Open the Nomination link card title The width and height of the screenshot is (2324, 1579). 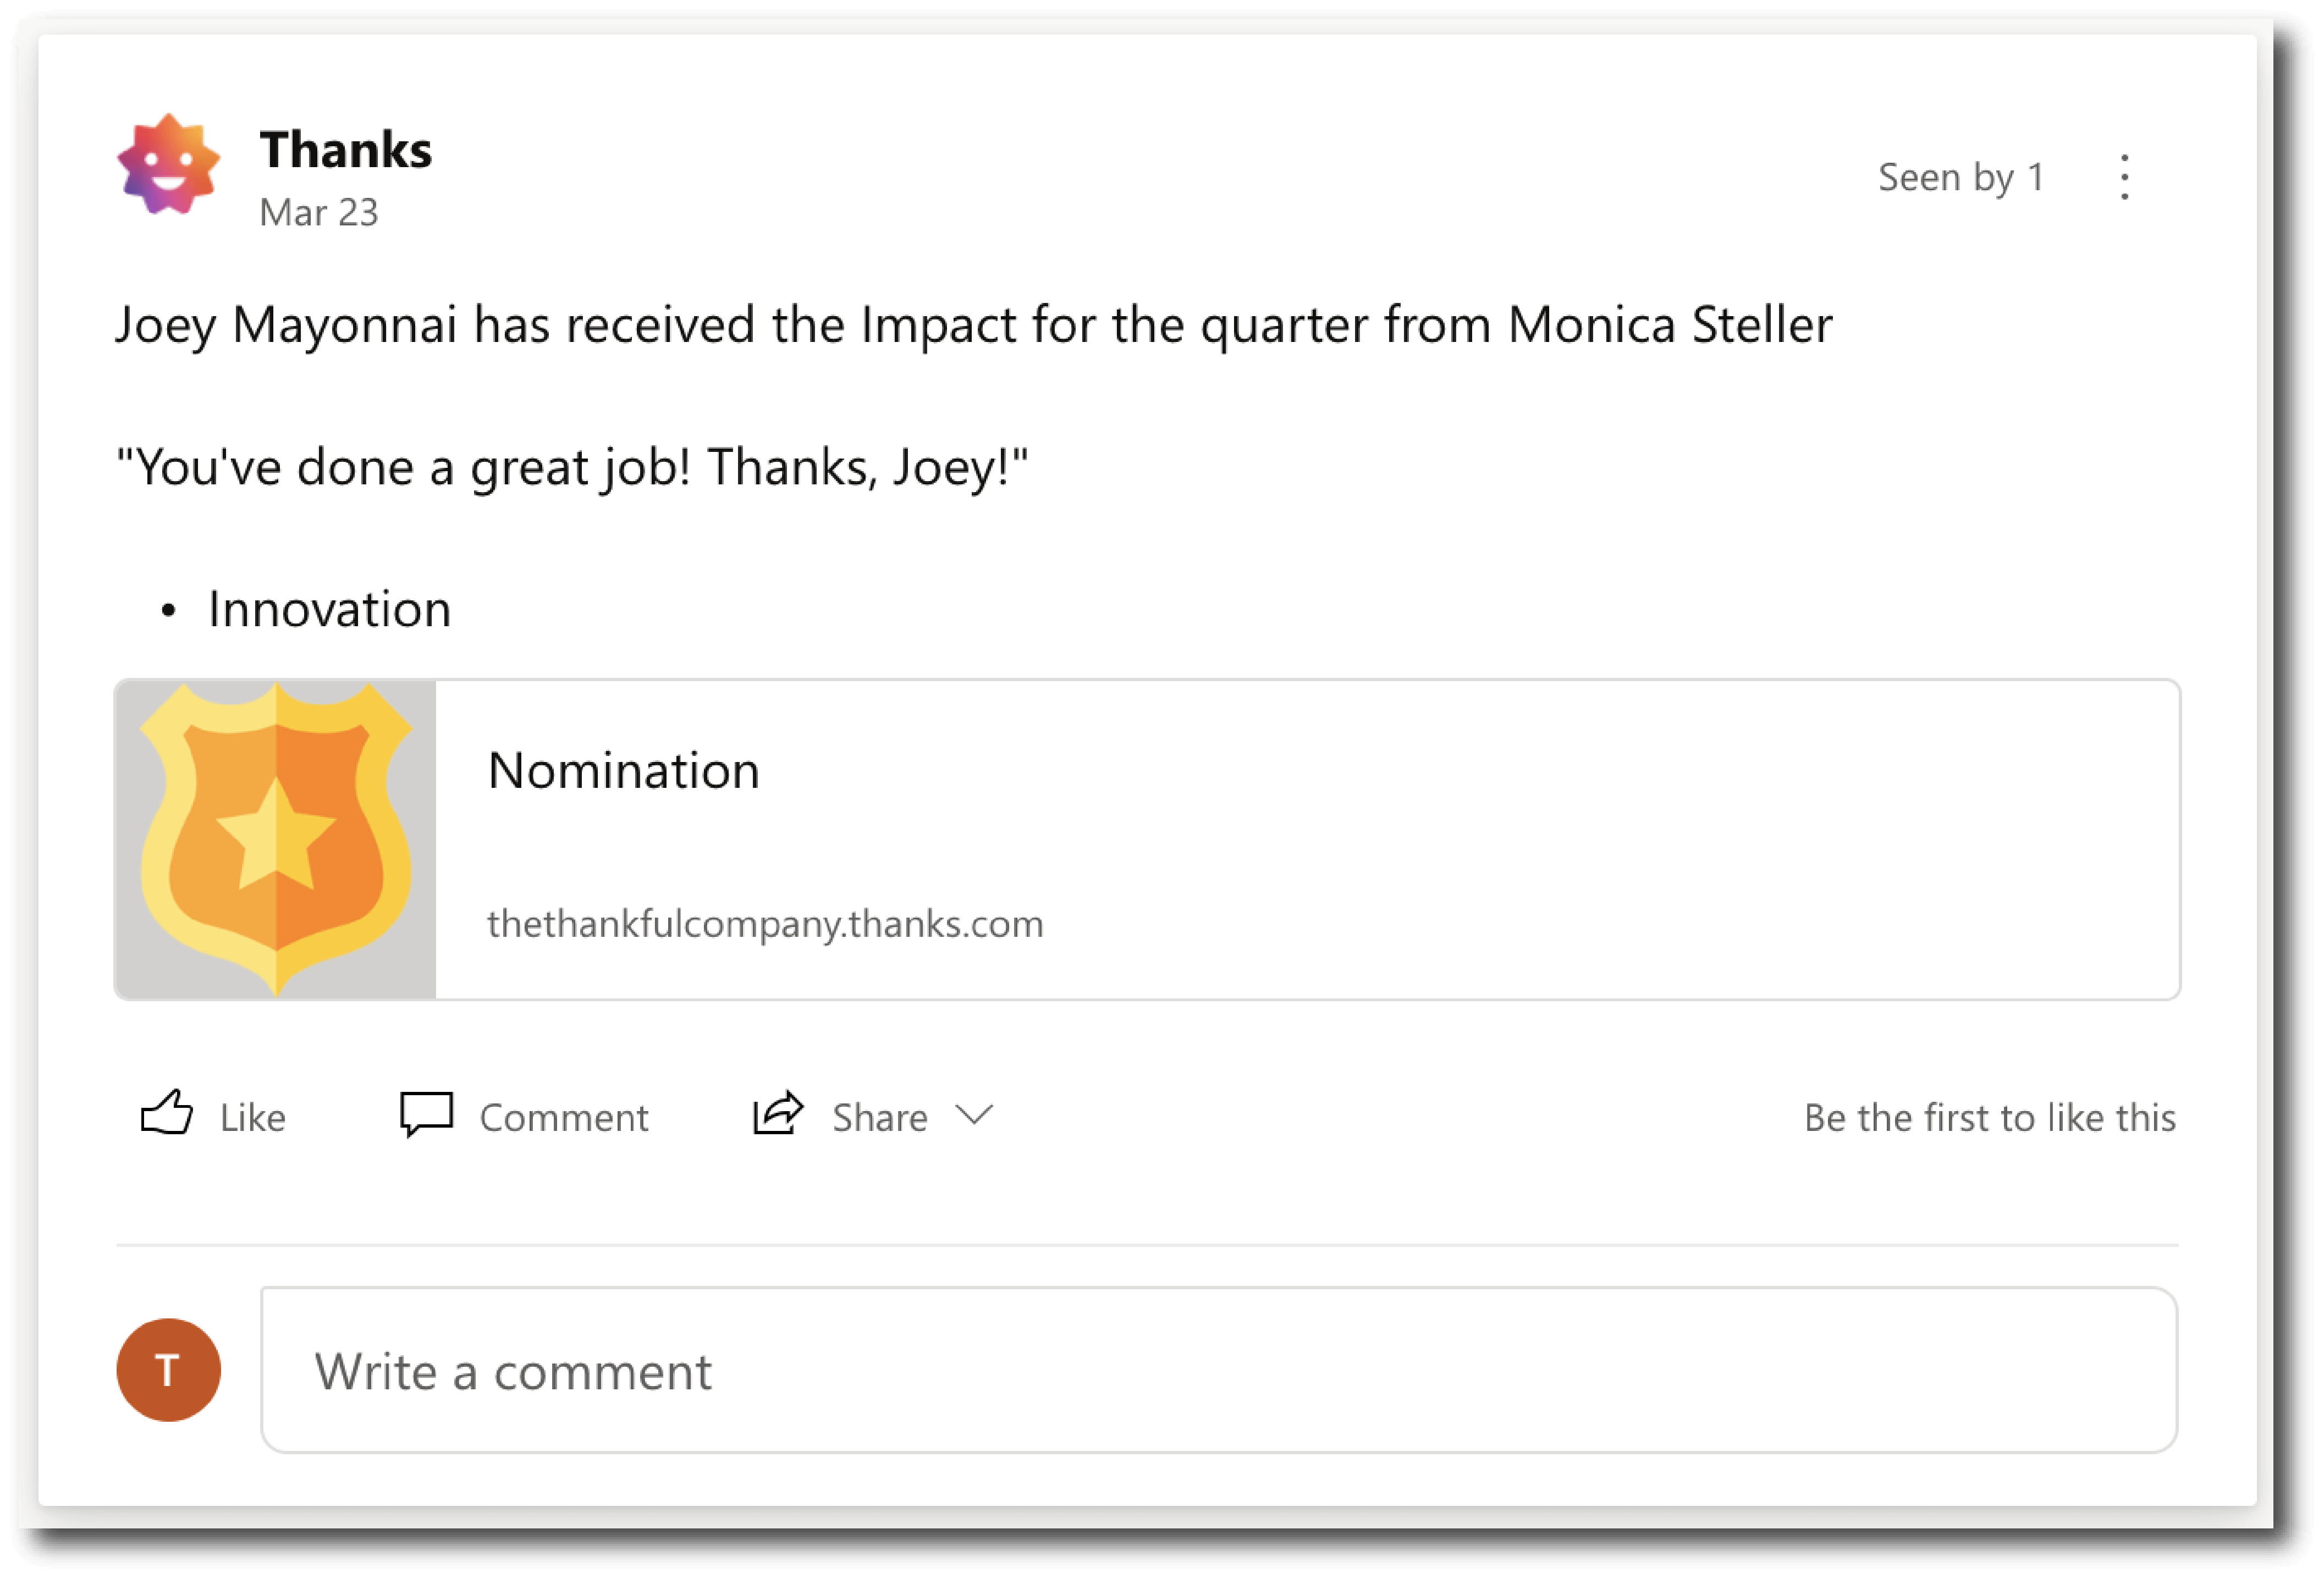click(624, 771)
